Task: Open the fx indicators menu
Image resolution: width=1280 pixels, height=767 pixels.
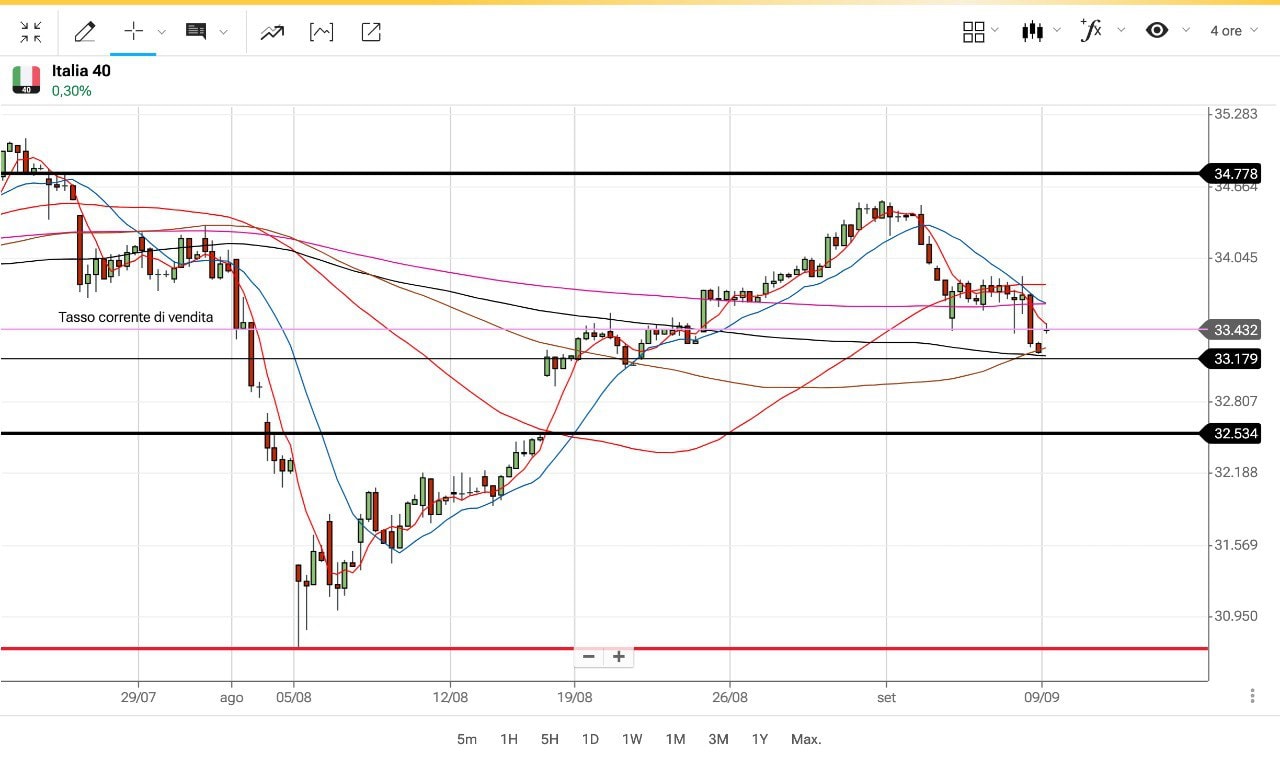Action: (x=1091, y=31)
